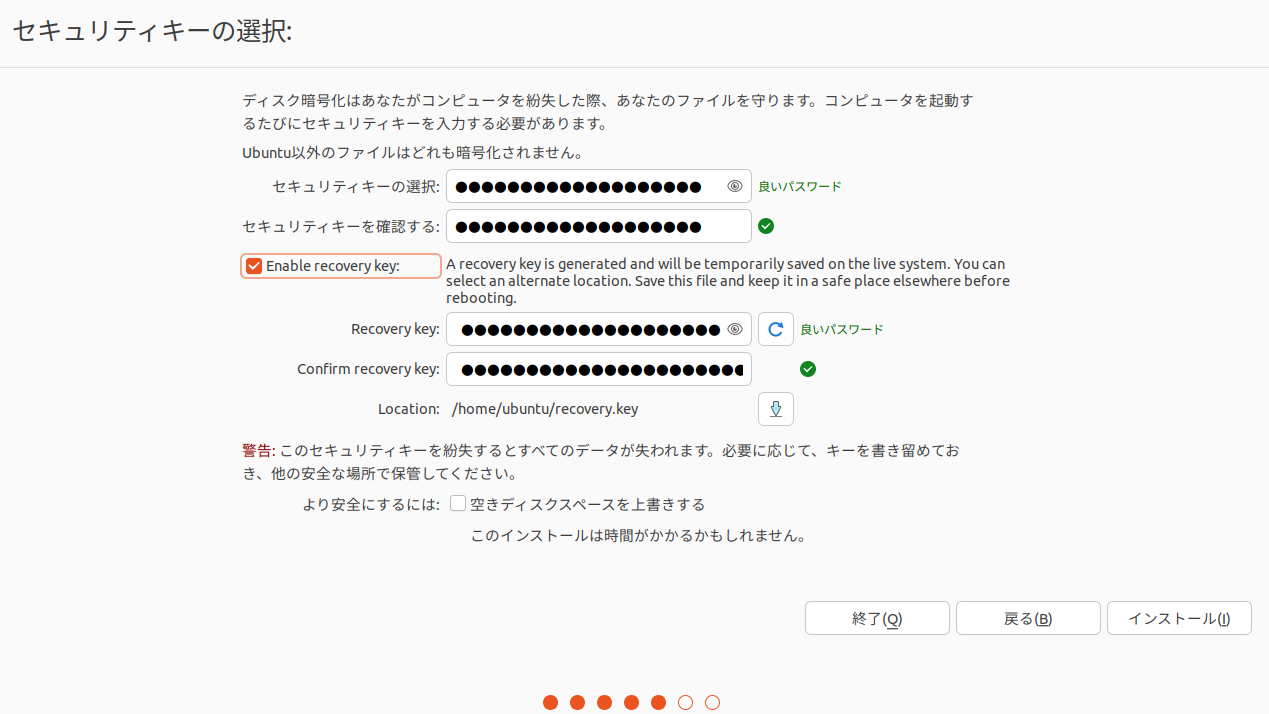Click the sixth page indicator dot
The image size is (1269, 714).
click(685, 702)
